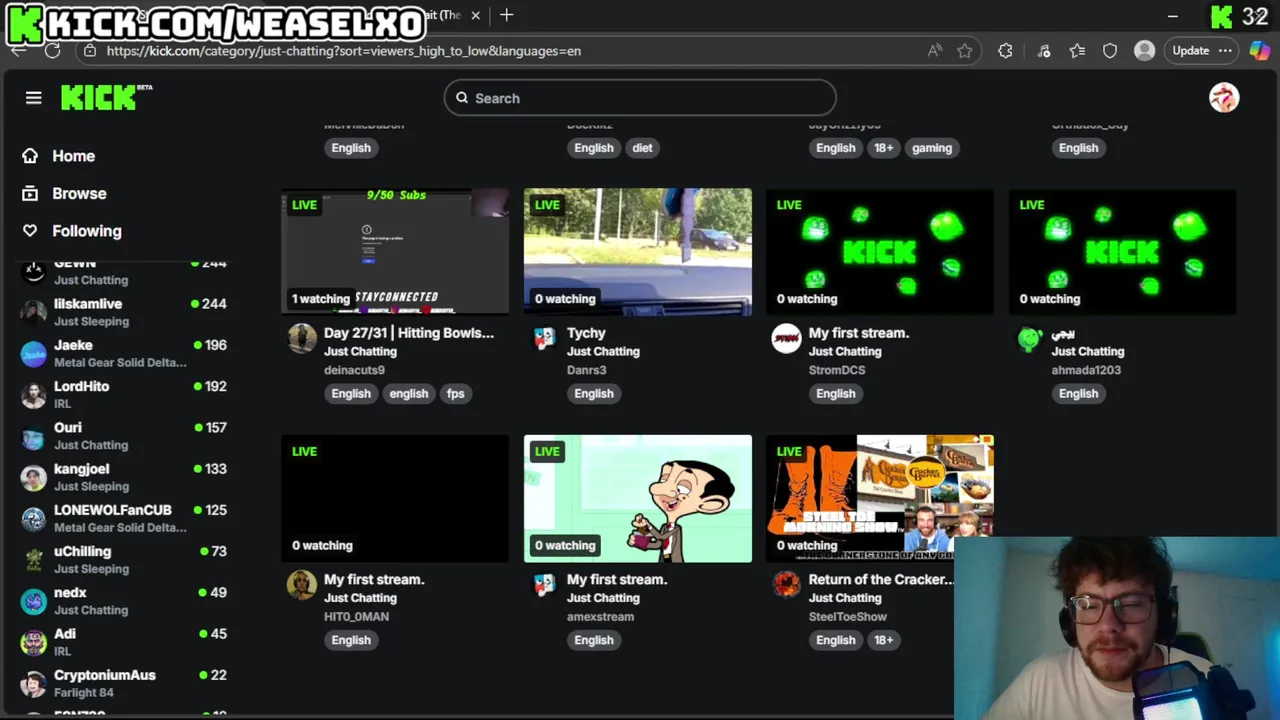1280x720 pixels.
Task: Click deinacuts9 channel avatar
Action: 302,338
